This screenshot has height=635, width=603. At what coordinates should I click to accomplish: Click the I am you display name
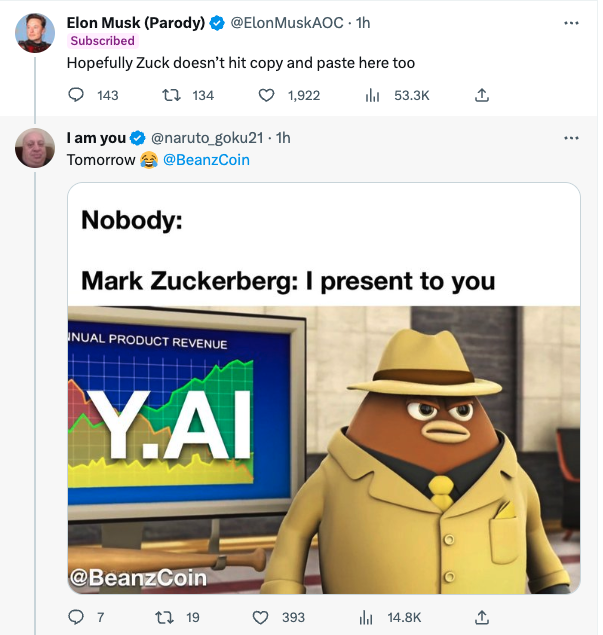coord(96,138)
